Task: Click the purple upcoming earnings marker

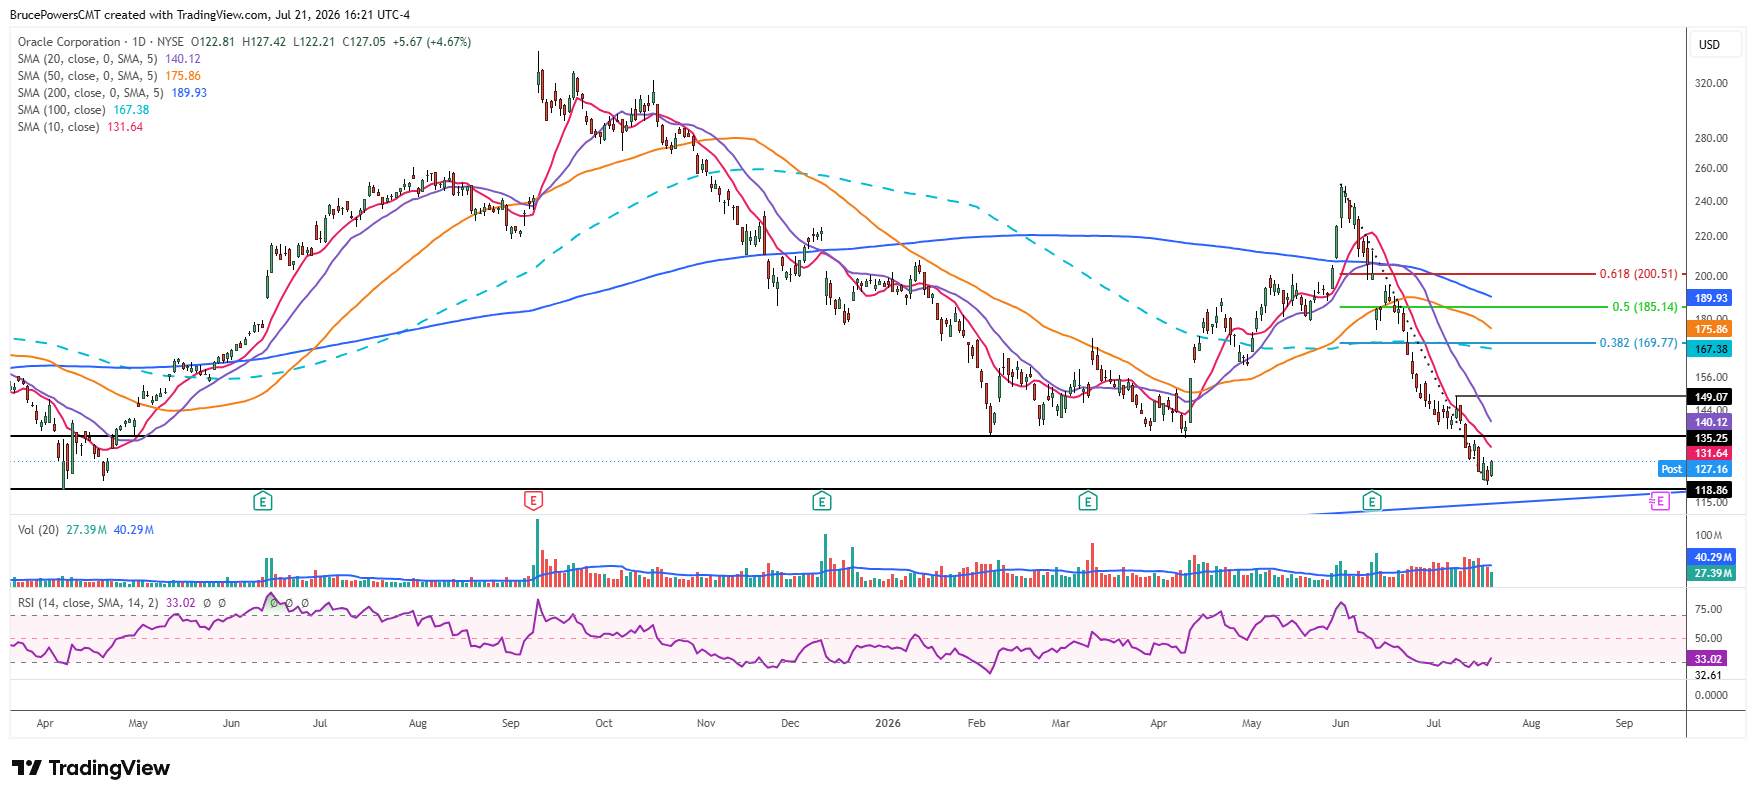Action: (x=1660, y=501)
